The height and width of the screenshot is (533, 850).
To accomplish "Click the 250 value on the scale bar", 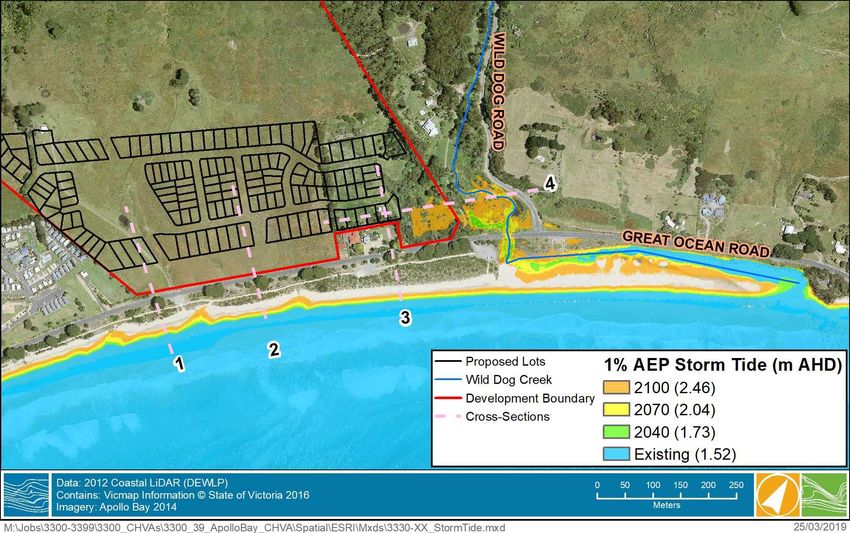I will (736, 485).
